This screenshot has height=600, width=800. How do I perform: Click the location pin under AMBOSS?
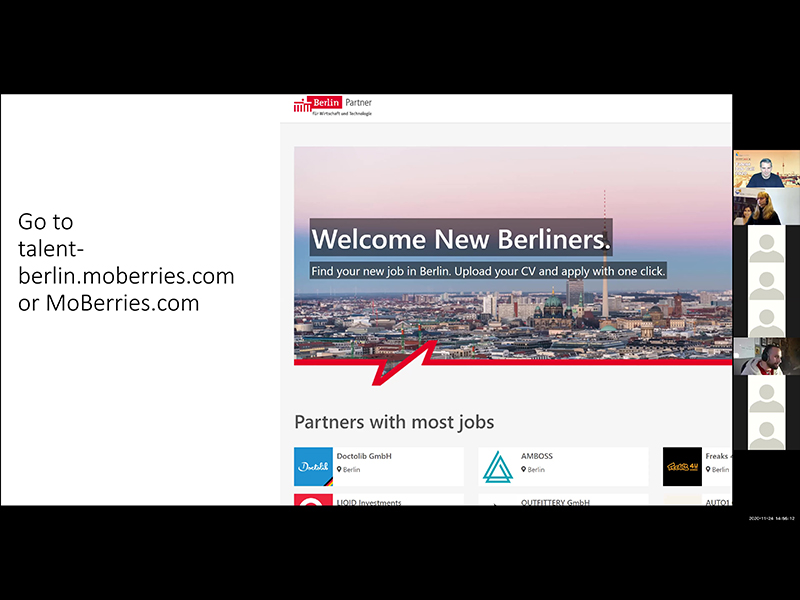pyautogui.click(x=523, y=469)
